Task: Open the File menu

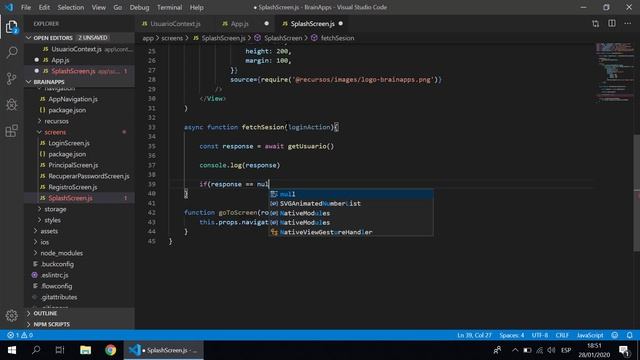Action: (26, 7)
